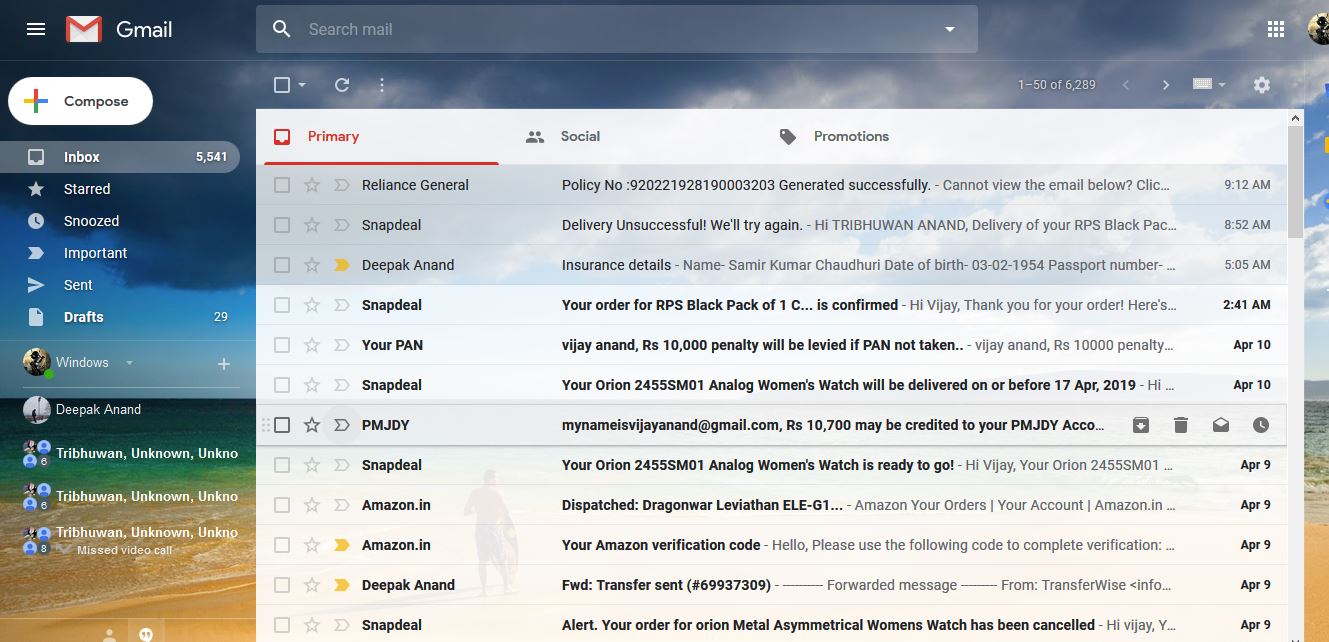Toggle importance marker on Insurance details email
Image resolution: width=1329 pixels, height=642 pixels.
coord(342,265)
